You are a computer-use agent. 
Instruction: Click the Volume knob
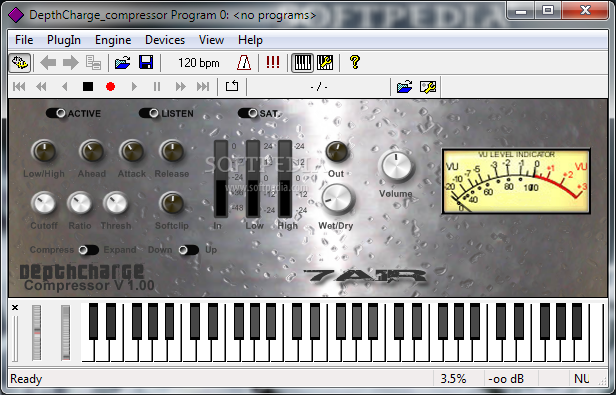coord(396,166)
